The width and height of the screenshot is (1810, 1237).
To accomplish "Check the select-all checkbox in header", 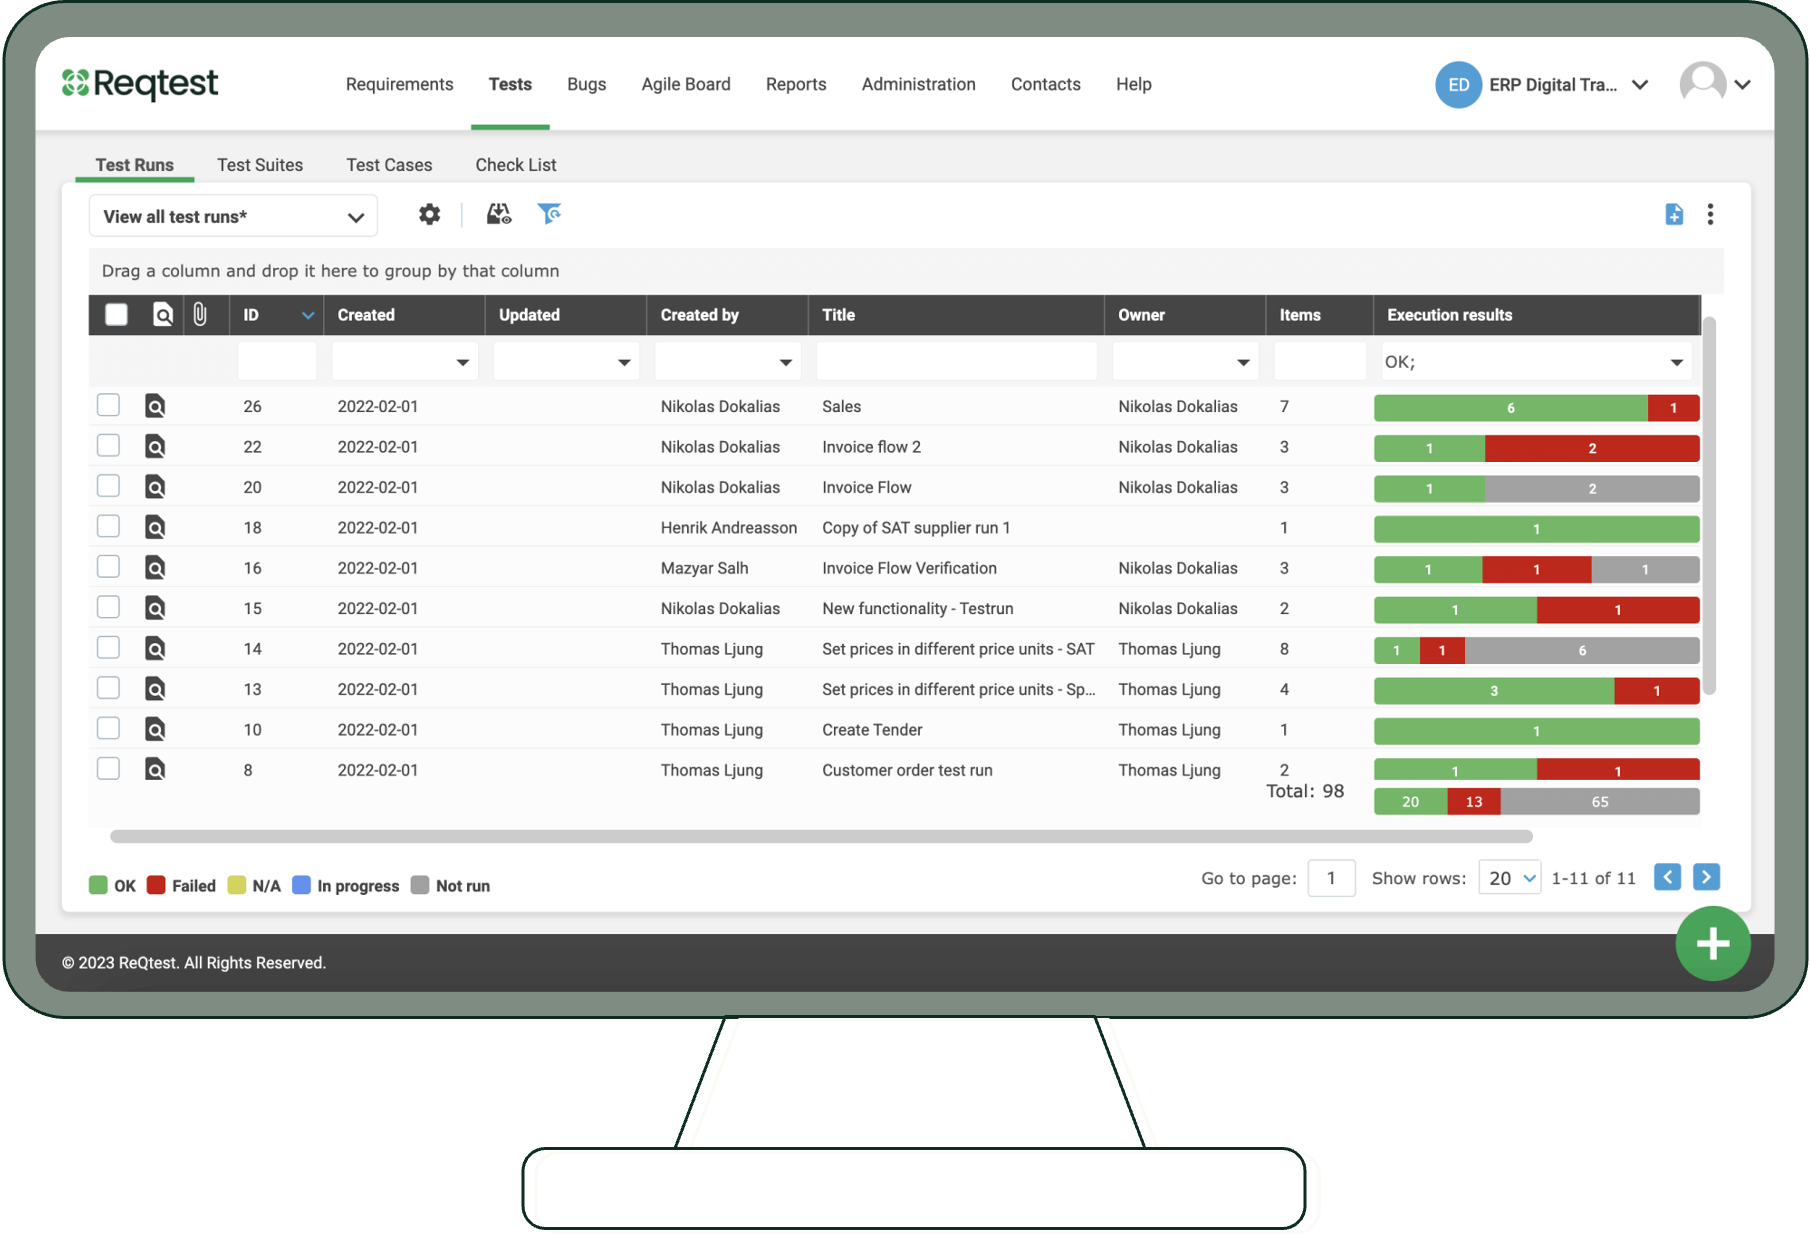I will (x=117, y=315).
